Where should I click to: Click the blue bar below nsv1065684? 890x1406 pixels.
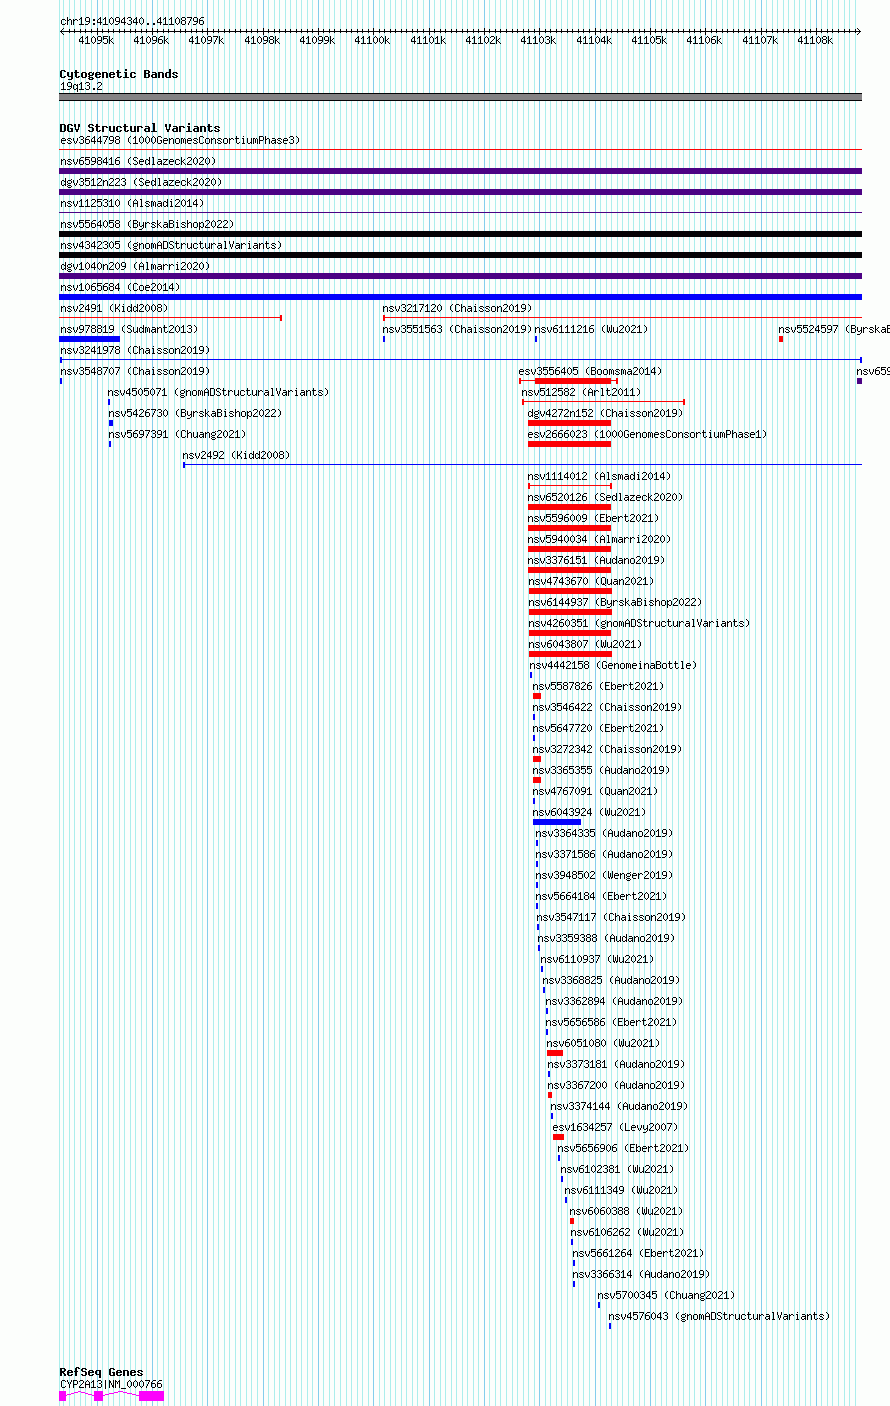point(460,297)
